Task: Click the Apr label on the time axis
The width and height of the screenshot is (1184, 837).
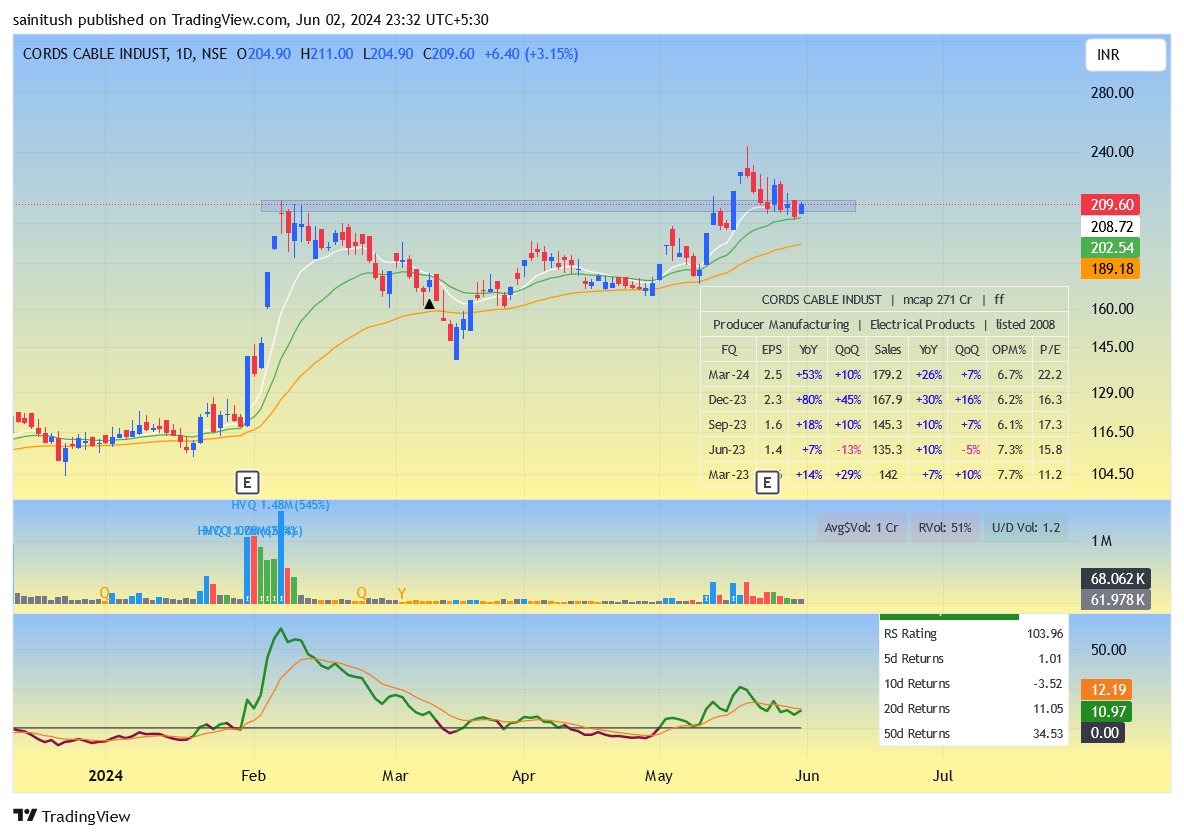Action: coord(523,776)
